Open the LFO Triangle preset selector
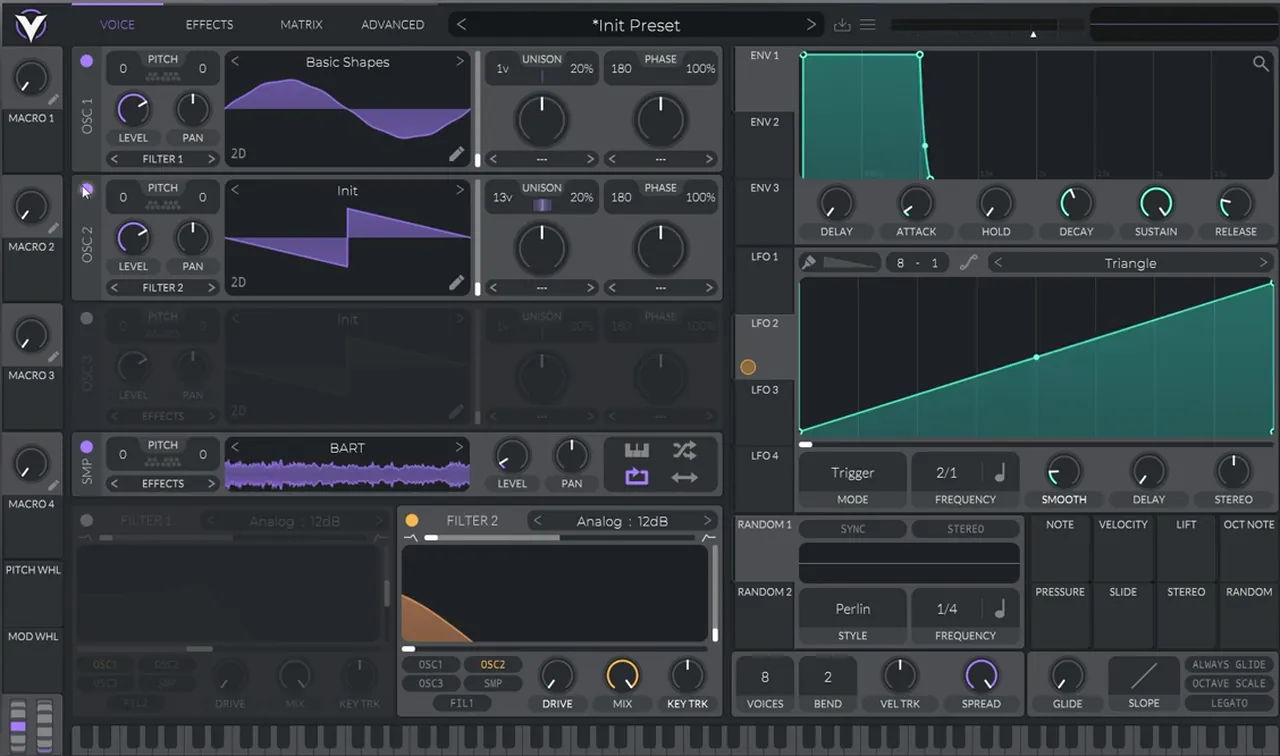This screenshot has width=1280, height=756. (x=1131, y=263)
